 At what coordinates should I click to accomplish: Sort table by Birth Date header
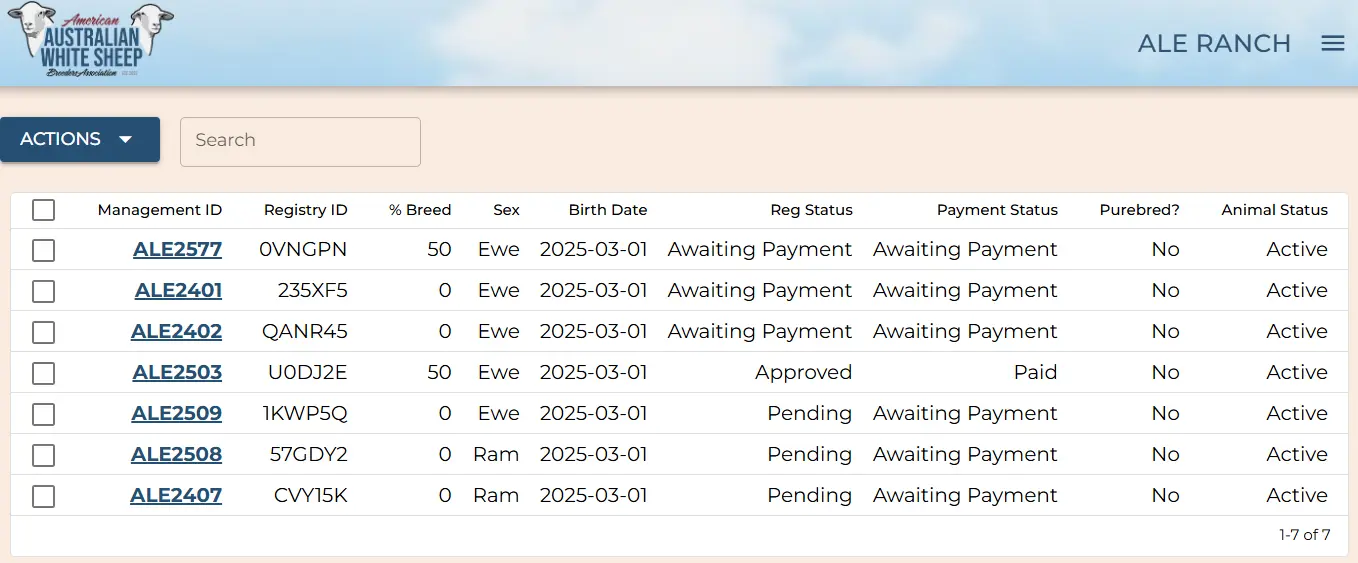click(607, 210)
